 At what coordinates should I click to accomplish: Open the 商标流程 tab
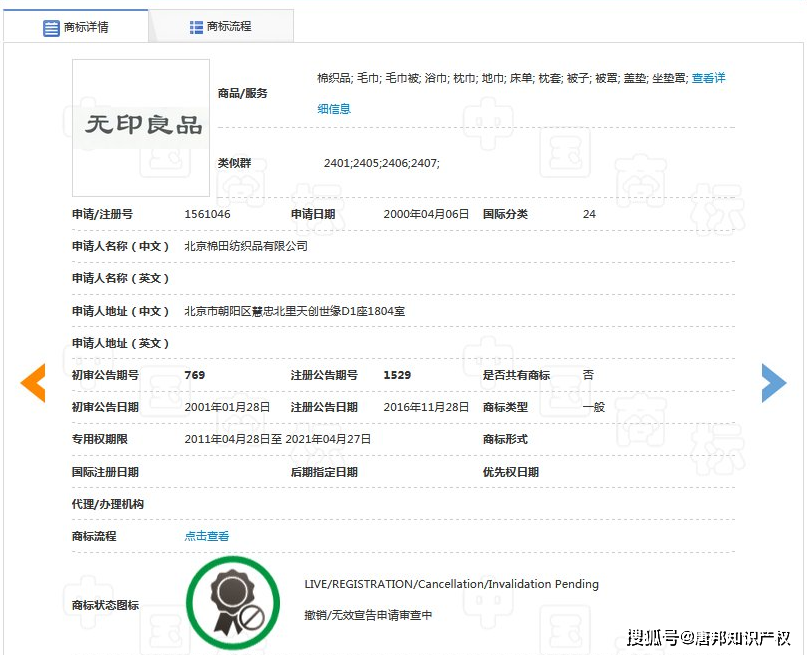221,26
